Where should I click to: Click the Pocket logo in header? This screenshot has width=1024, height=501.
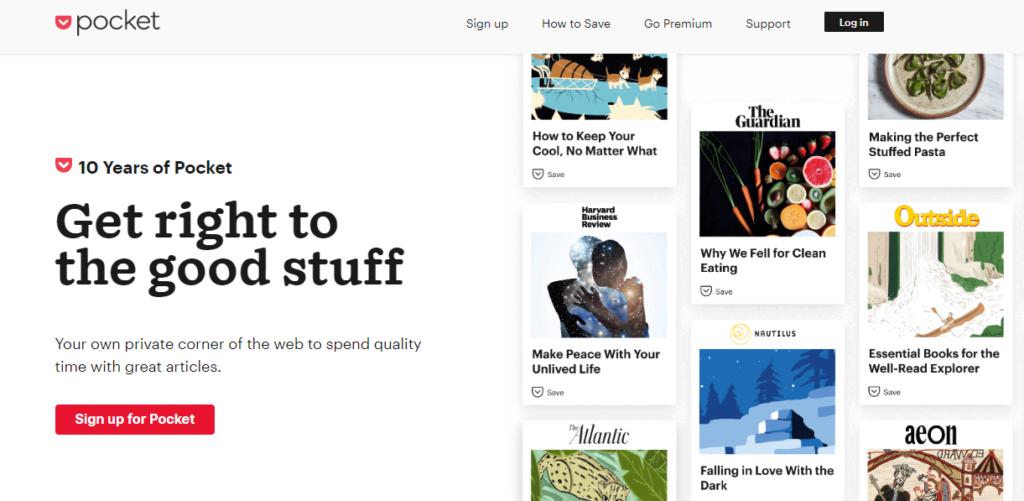tap(107, 23)
